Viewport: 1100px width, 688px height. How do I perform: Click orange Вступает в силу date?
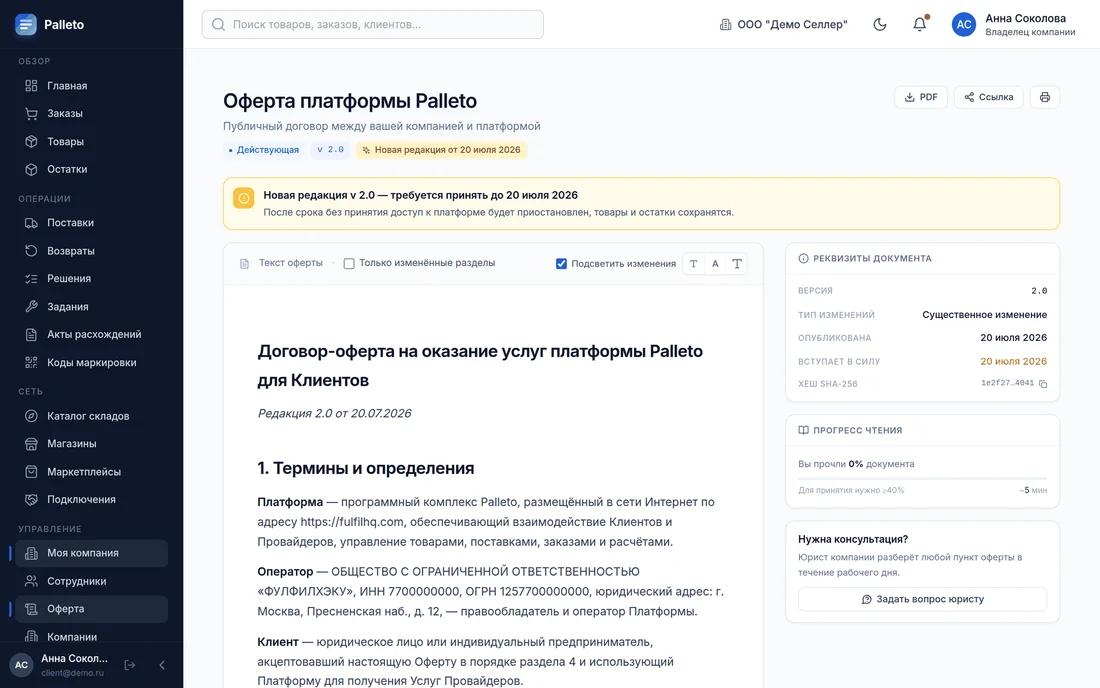1013,361
